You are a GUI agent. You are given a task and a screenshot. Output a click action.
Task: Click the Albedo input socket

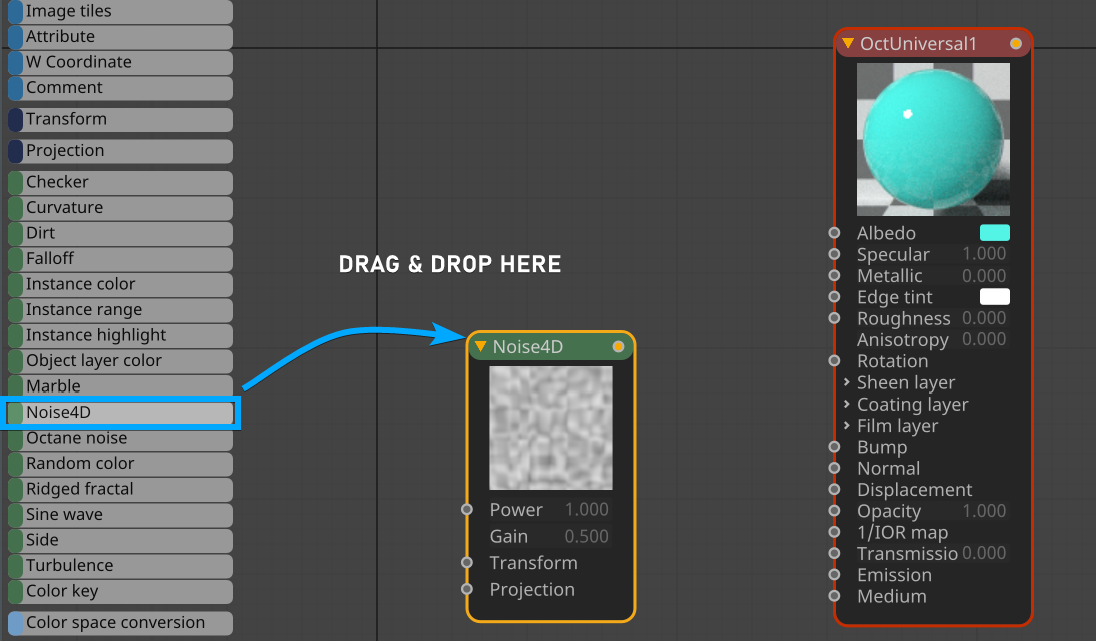click(835, 233)
